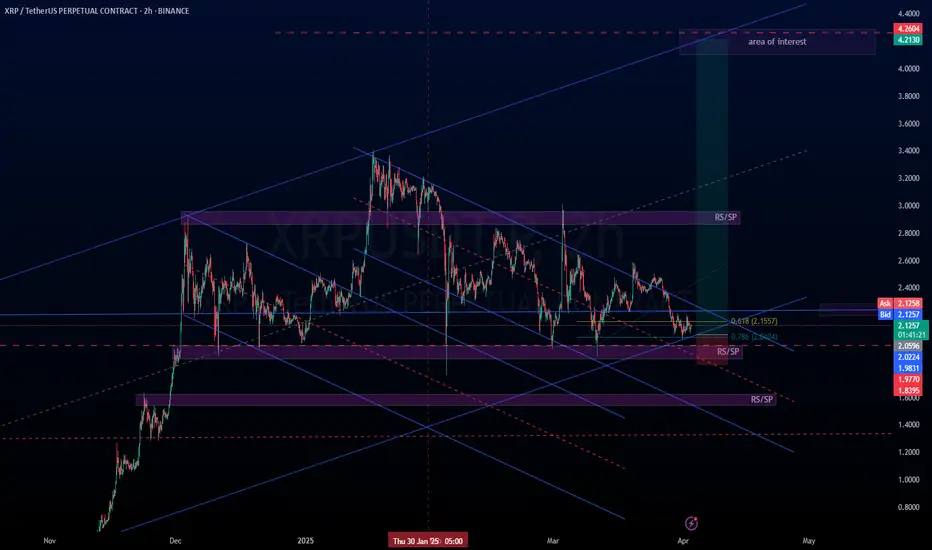Click Nov on the time axis
Screen dimensions: 932x550
point(50,540)
